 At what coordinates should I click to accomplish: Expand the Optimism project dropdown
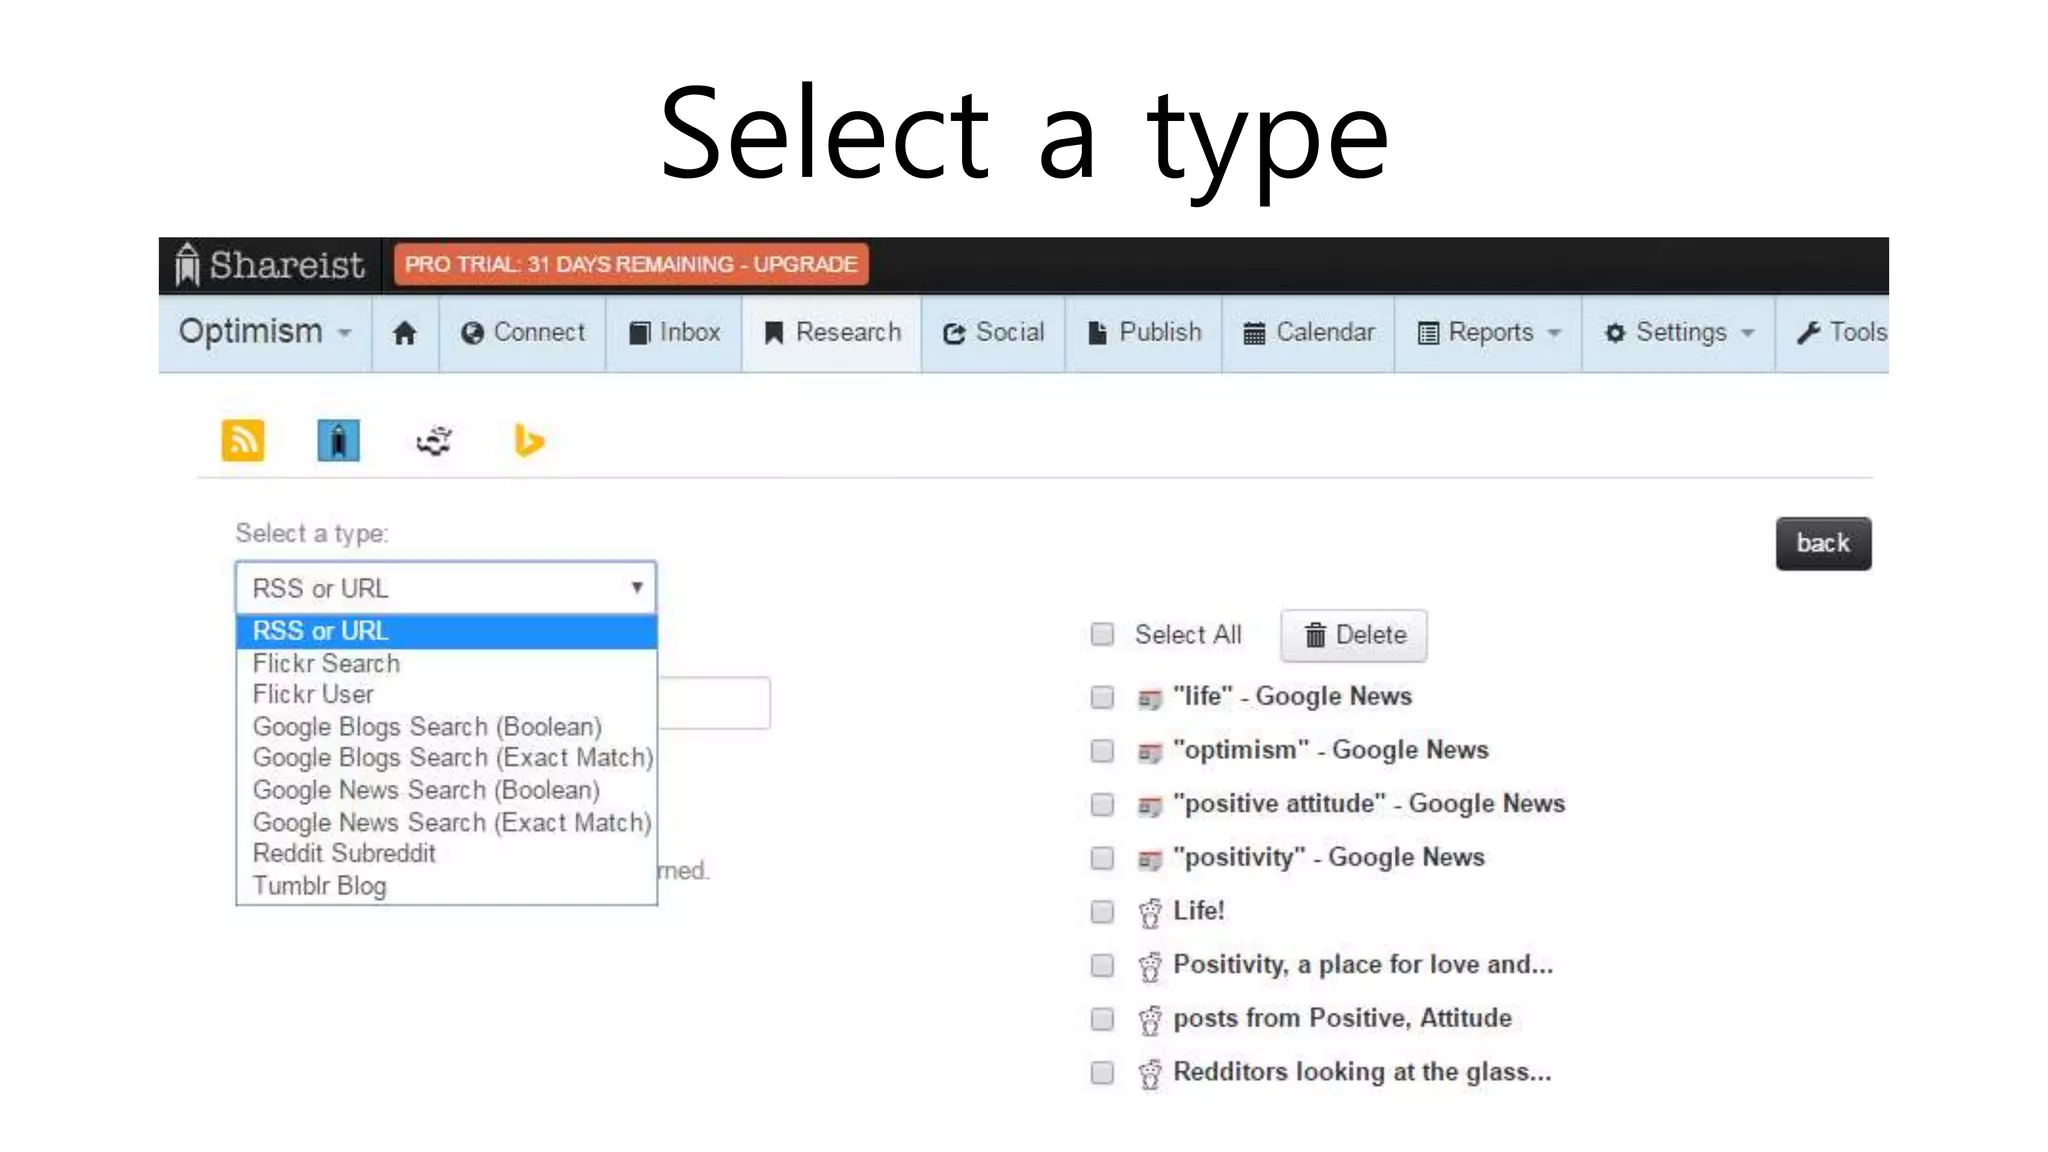(265, 333)
